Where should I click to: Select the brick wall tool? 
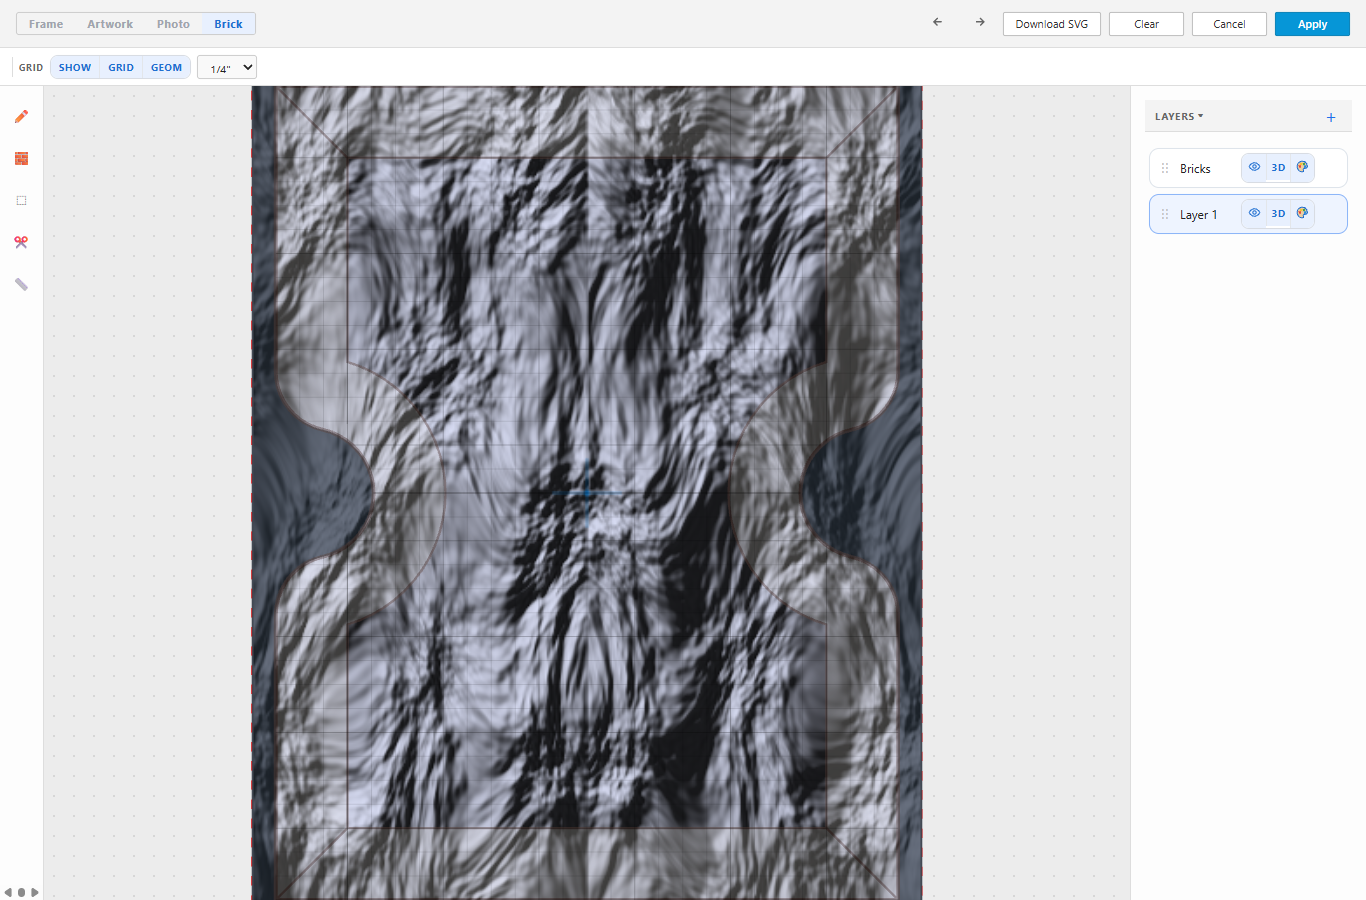click(21, 159)
